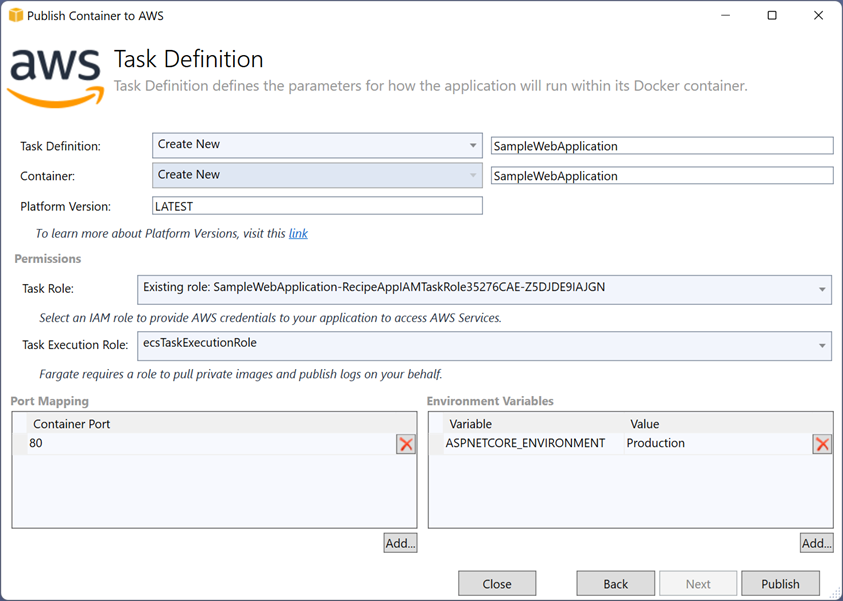Click the Platform Version field
Viewport: 843px width, 601px height.
(x=317, y=206)
